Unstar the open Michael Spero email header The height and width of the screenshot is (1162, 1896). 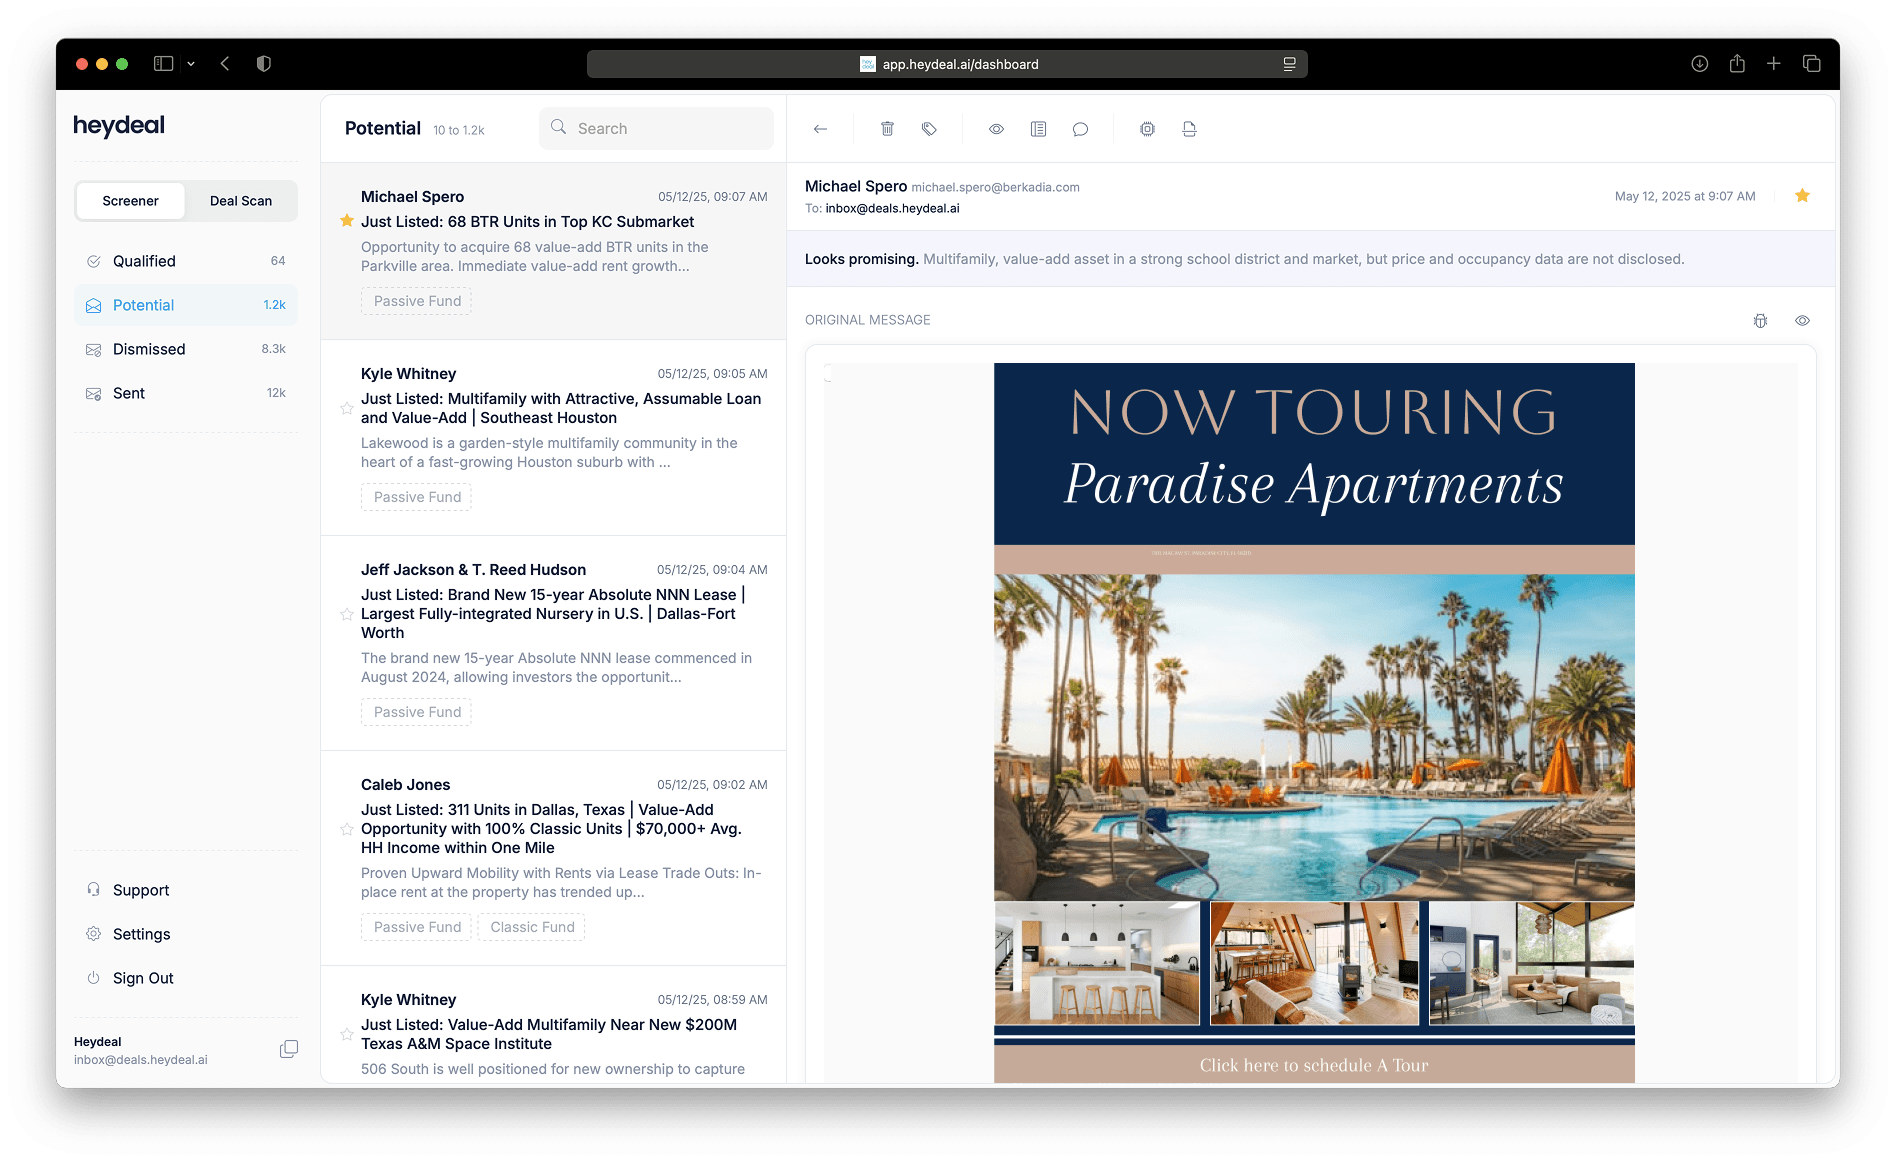[x=1802, y=196]
